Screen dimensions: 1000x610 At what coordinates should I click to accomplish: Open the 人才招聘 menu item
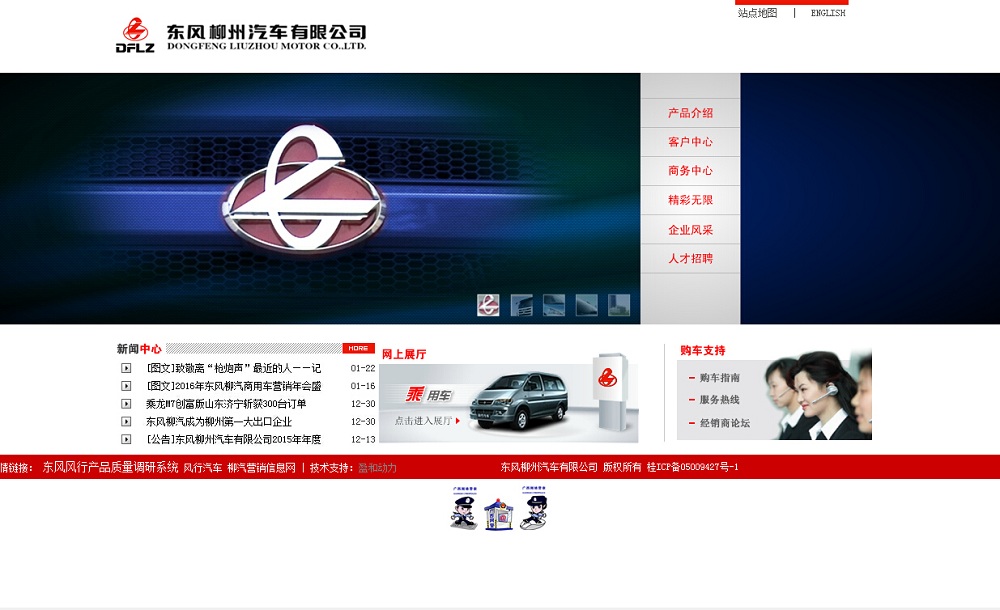click(690, 258)
